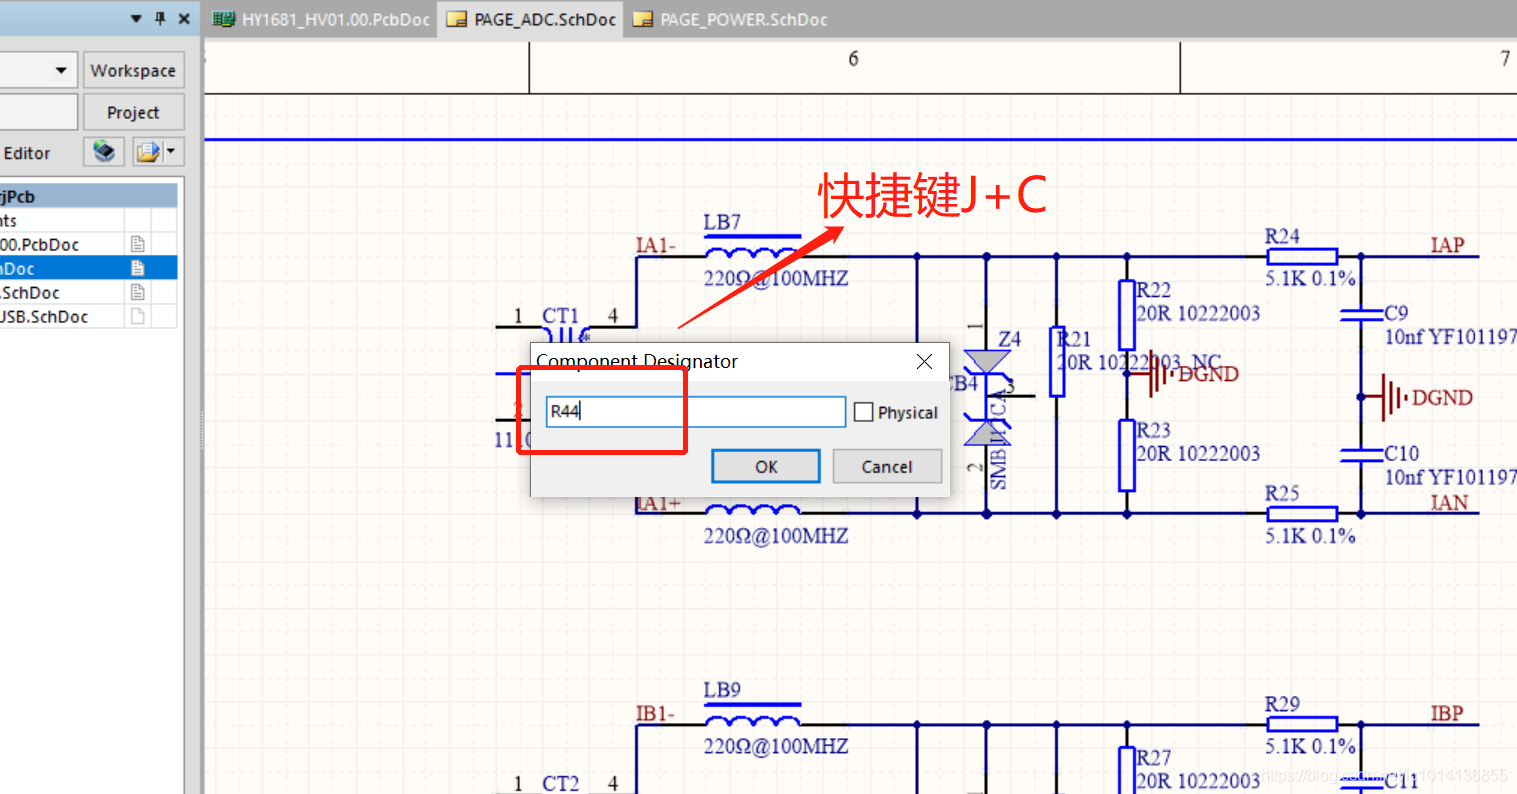Viewport: 1517px width, 794px height.
Task: Expand the project options dropdown arrow
Action: click(172, 151)
